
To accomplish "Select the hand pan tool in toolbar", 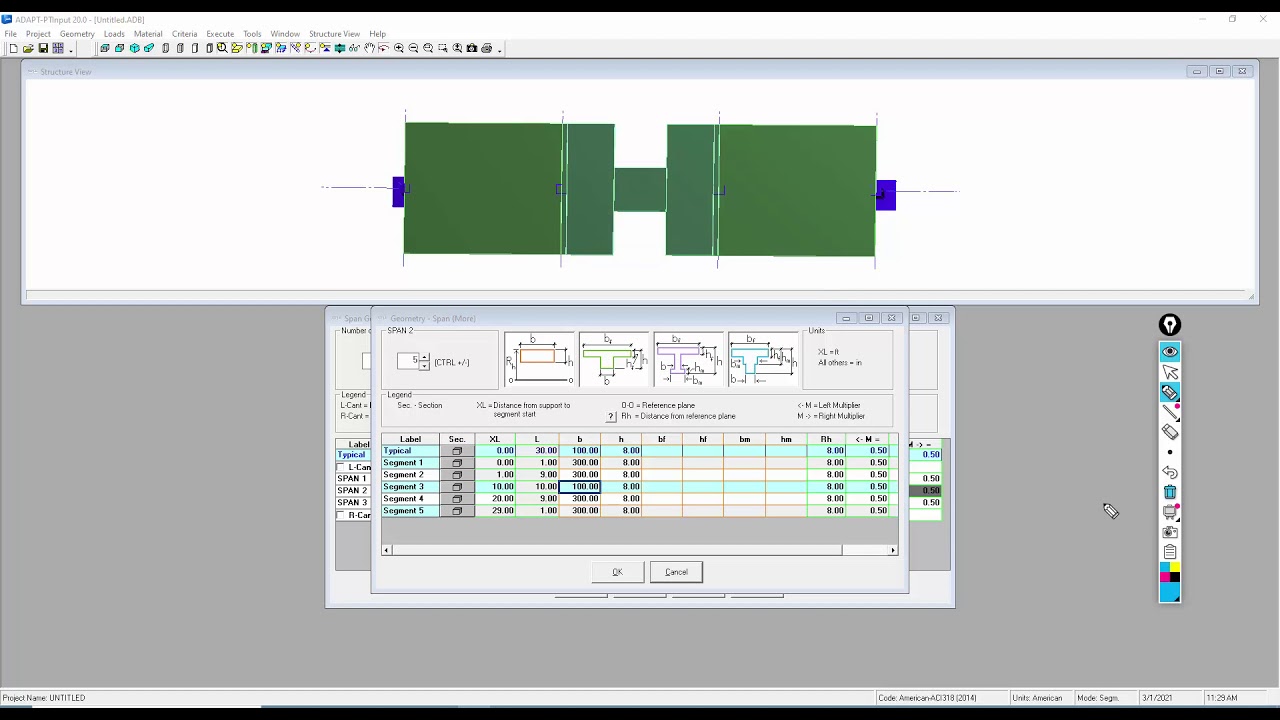I will [x=370, y=48].
